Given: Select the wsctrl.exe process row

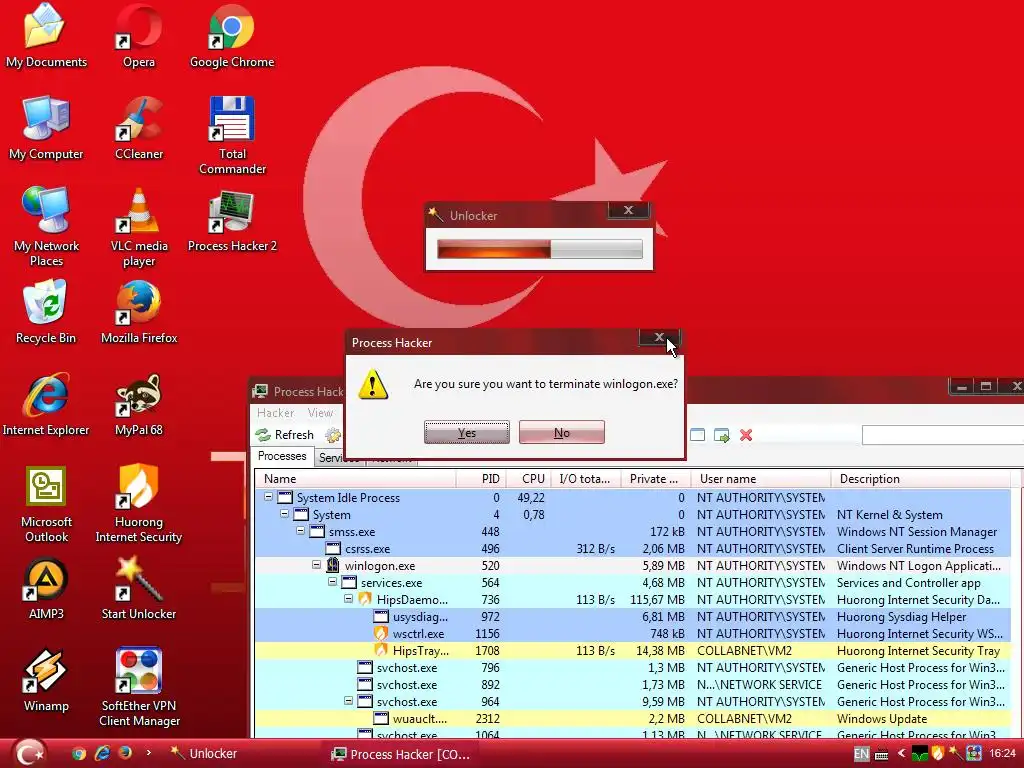Looking at the screenshot, I should [x=632, y=633].
